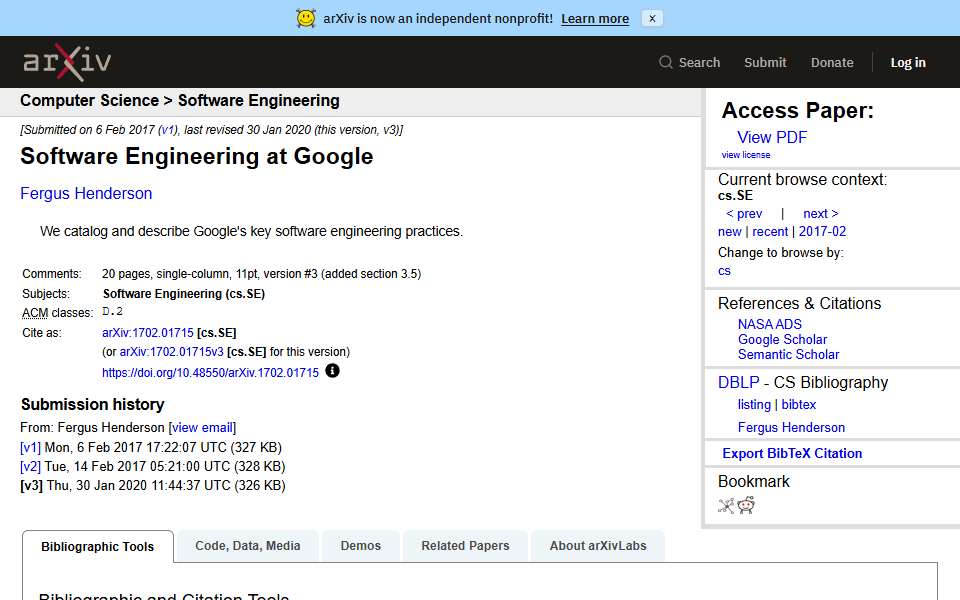
Task: Click the DOI info icon
Action: click(x=332, y=371)
